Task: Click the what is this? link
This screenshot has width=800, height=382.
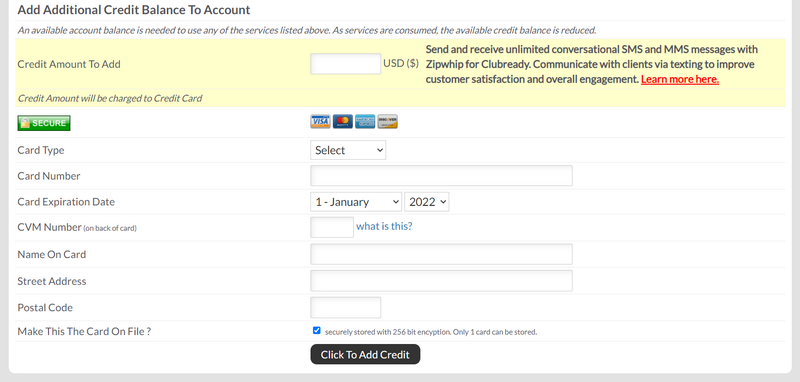Action: pos(384,226)
